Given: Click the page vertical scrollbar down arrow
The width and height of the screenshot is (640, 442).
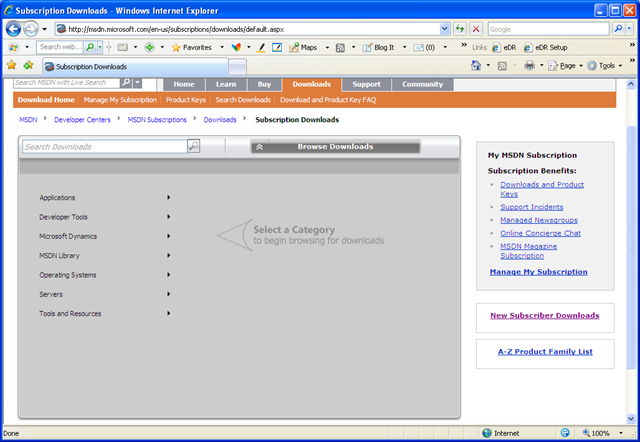Looking at the screenshot, I should (631, 419).
